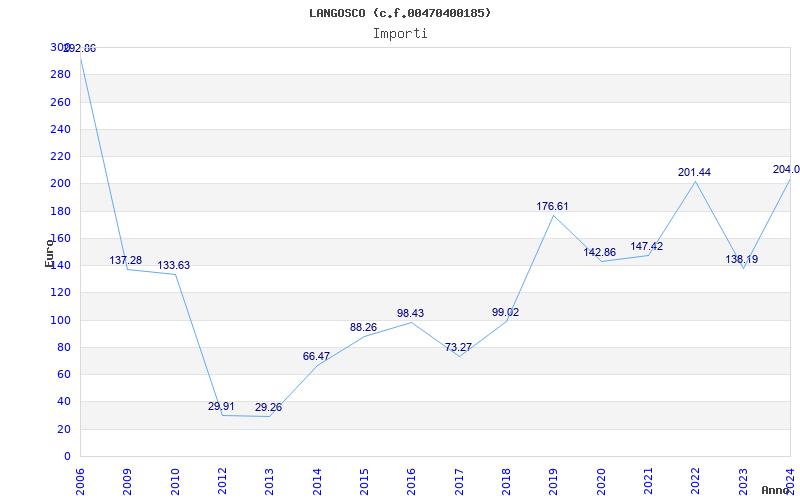
Task: Select the 99.02 data label
Action: pos(506,312)
